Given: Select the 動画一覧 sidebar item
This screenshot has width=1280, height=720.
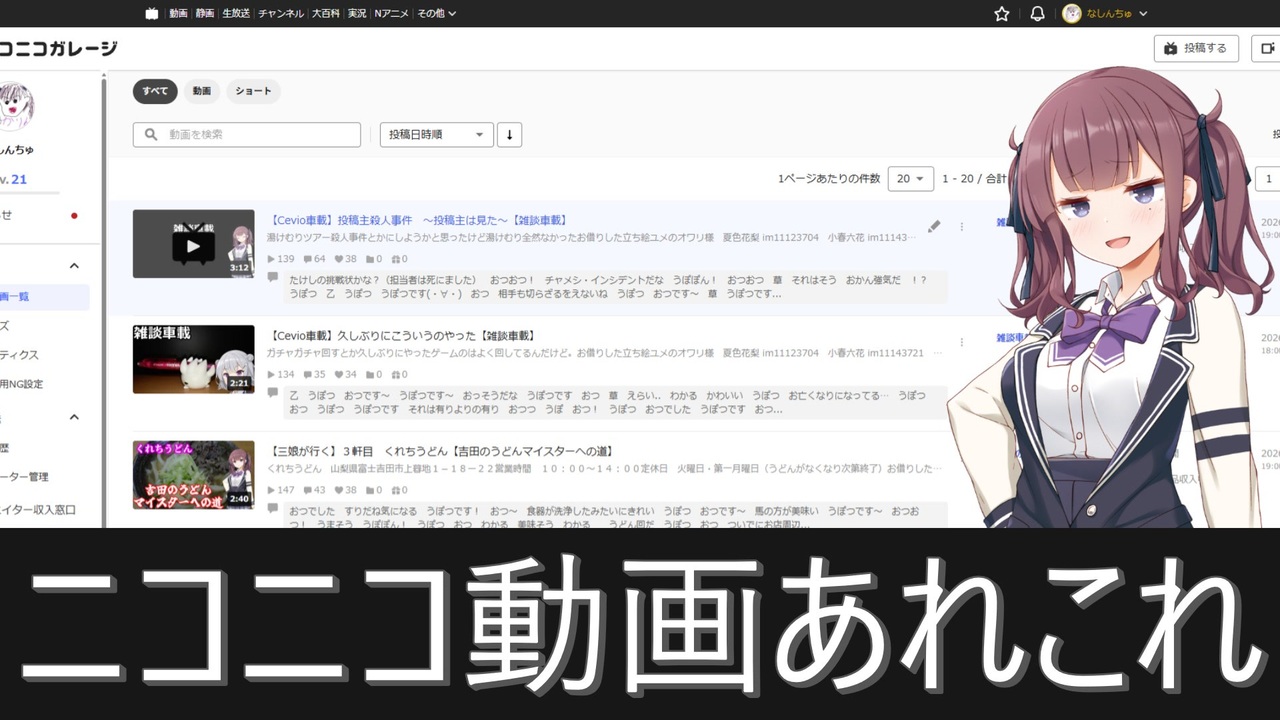Looking at the screenshot, I should [x=44, y=297].
